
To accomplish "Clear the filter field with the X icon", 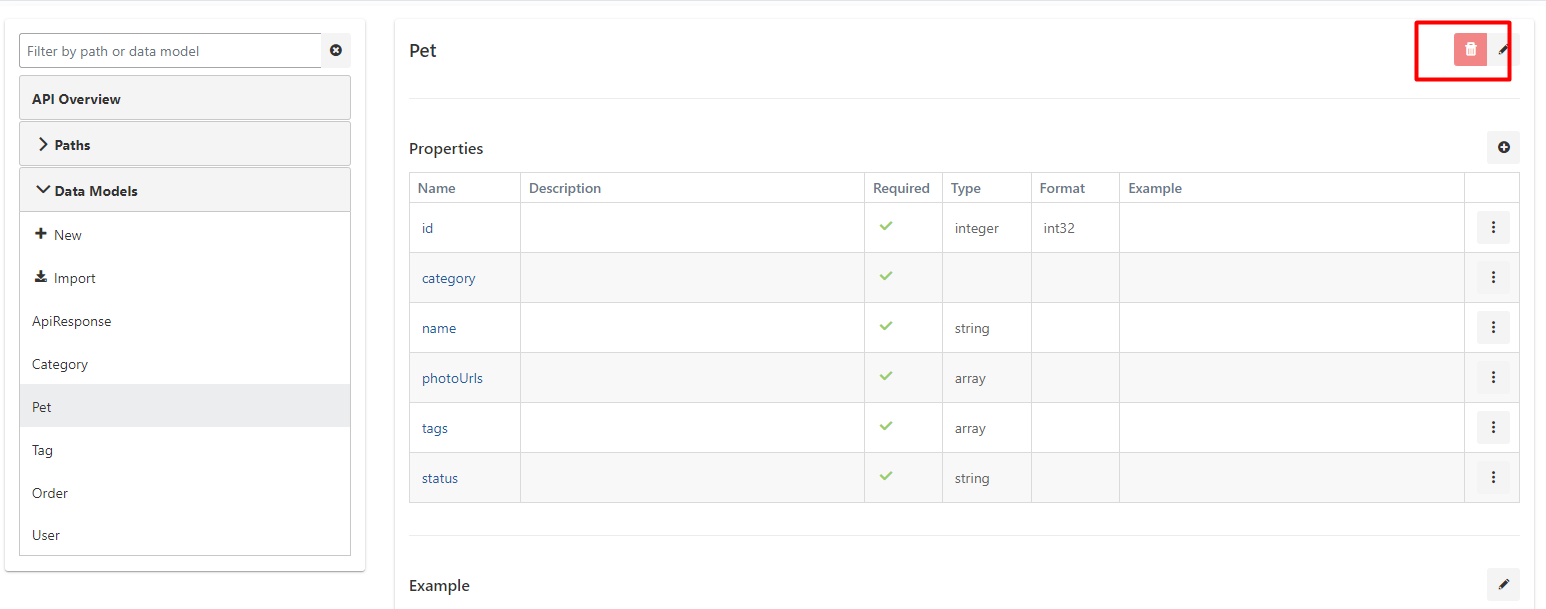I will [x=335, y=50].
